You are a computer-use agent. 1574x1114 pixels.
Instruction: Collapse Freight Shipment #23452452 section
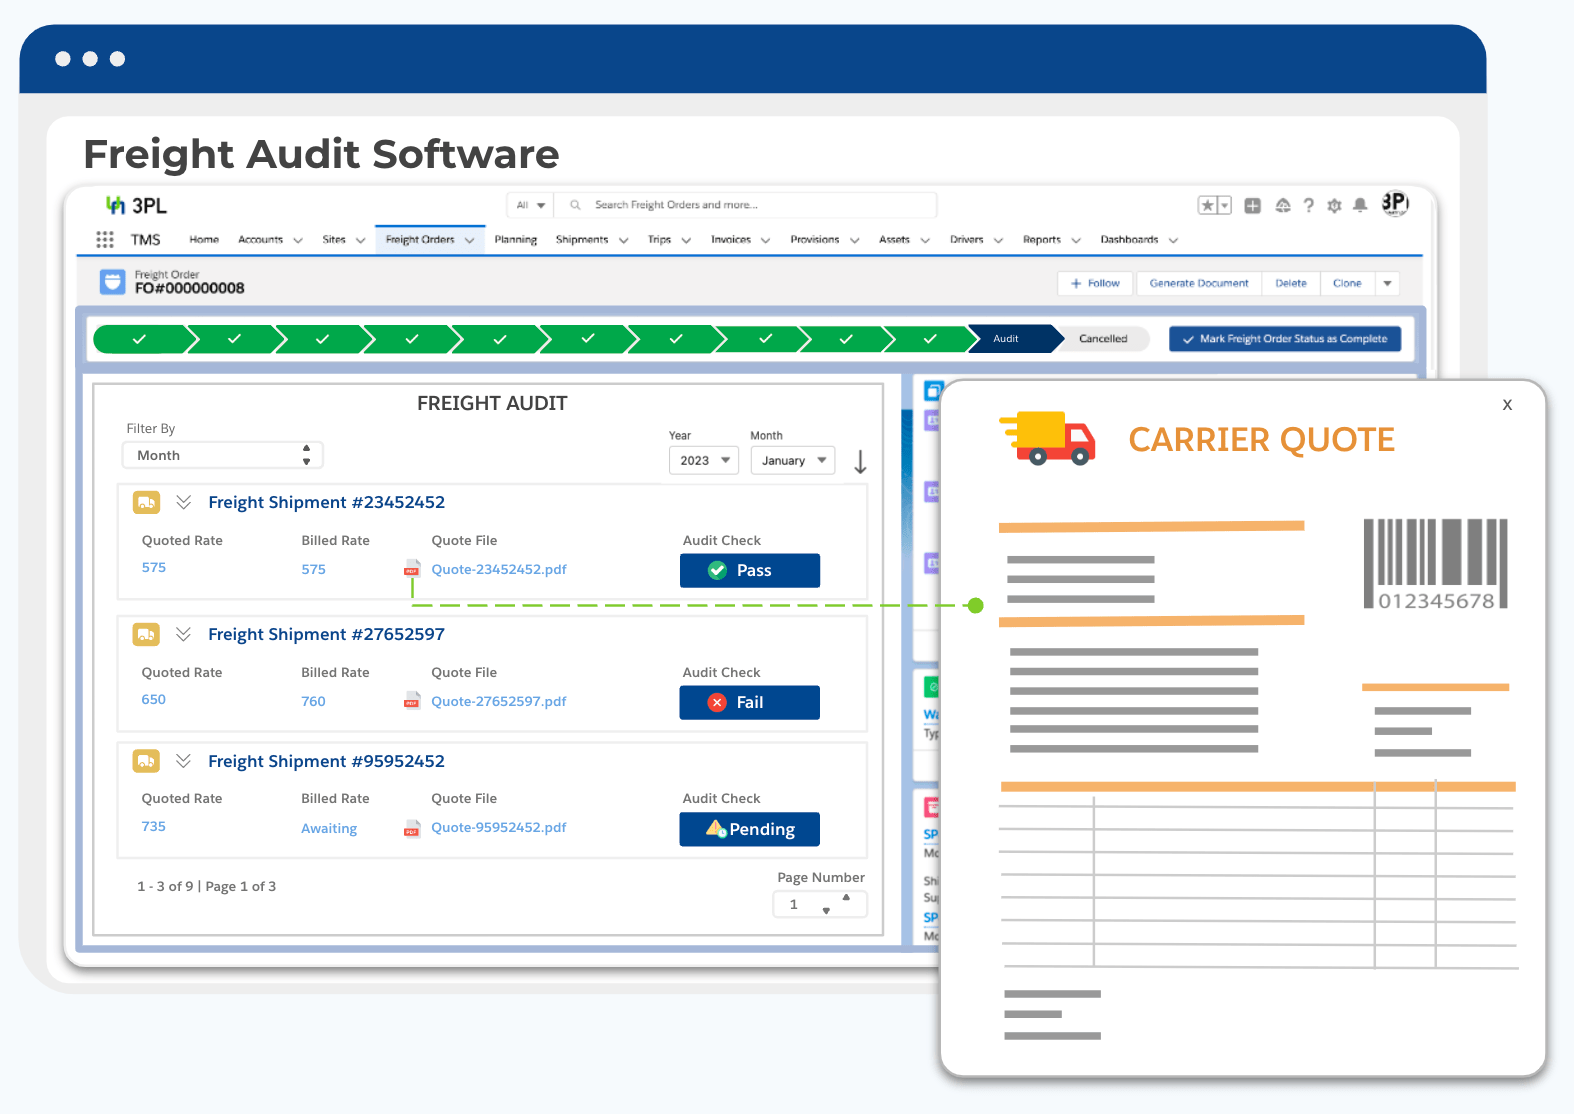click(x=184, y=502)
